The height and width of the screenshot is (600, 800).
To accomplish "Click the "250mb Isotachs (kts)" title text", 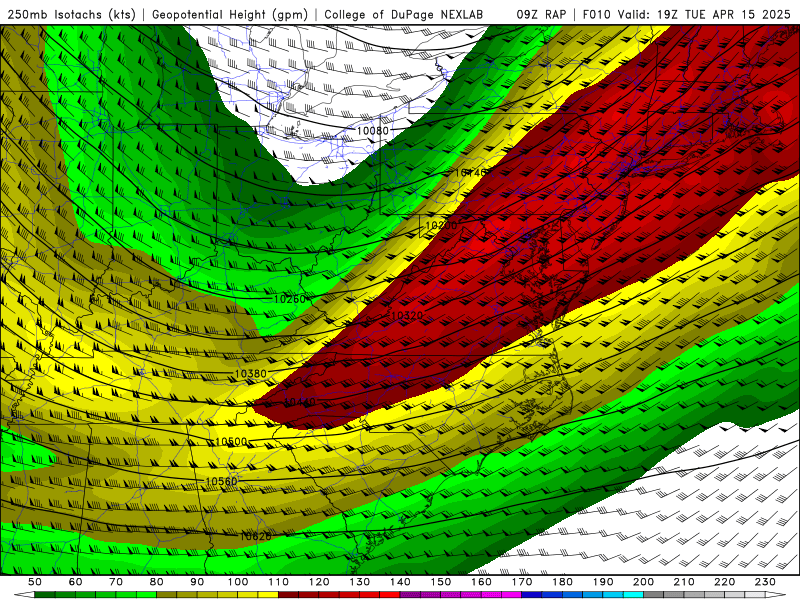I will [x=71, y=15].
